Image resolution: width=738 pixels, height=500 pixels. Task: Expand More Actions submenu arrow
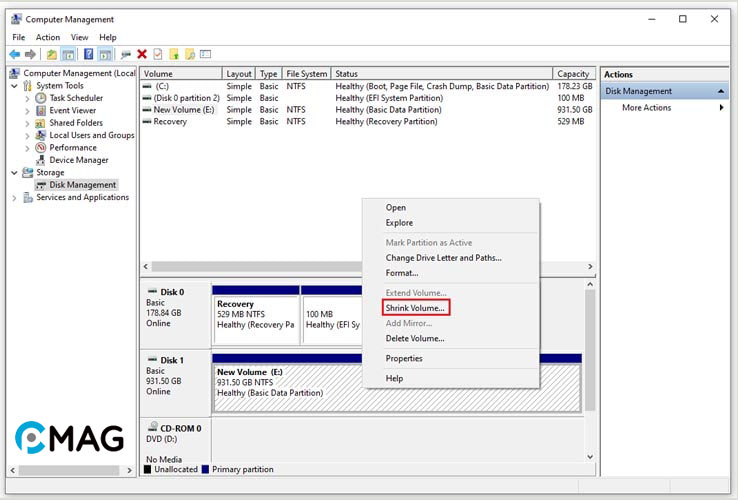click(721, 108)
